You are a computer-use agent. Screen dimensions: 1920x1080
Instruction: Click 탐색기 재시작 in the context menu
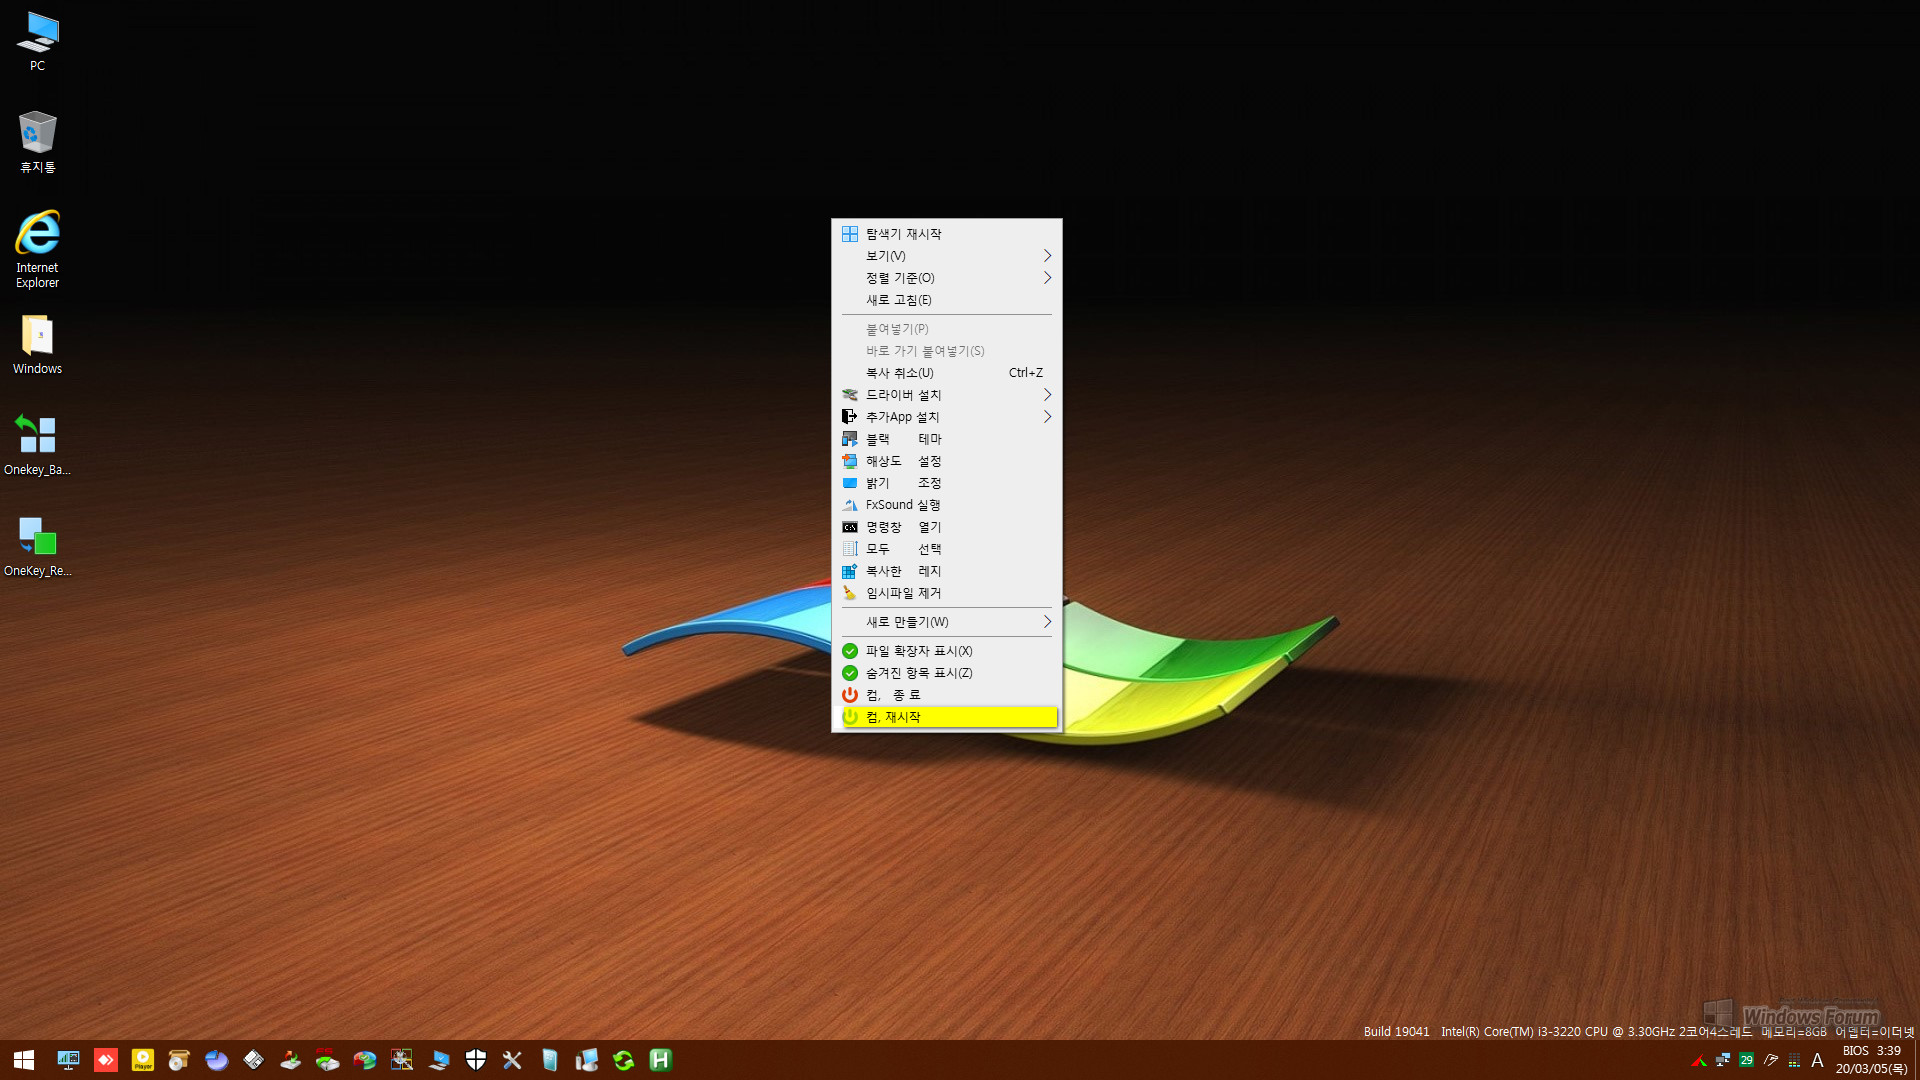point(946,234)
